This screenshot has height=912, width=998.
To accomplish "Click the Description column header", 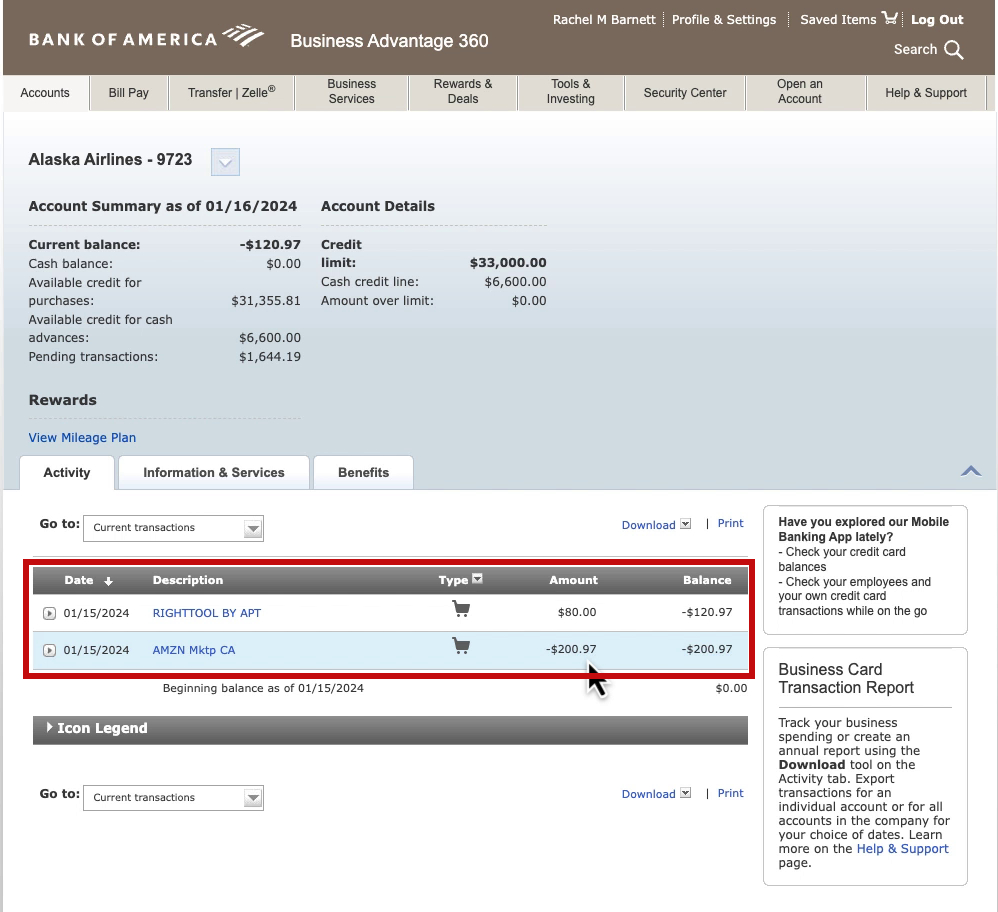I will [188, 580].
